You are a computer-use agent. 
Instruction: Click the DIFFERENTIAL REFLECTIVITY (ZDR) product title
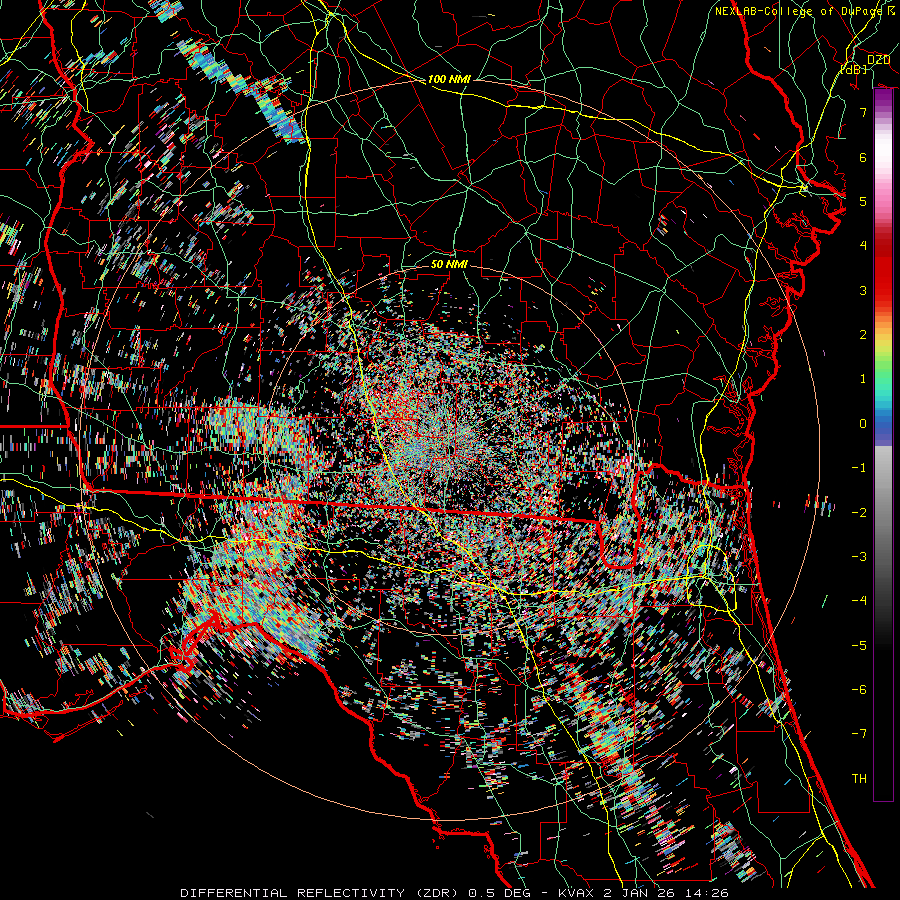pos(321,893)
